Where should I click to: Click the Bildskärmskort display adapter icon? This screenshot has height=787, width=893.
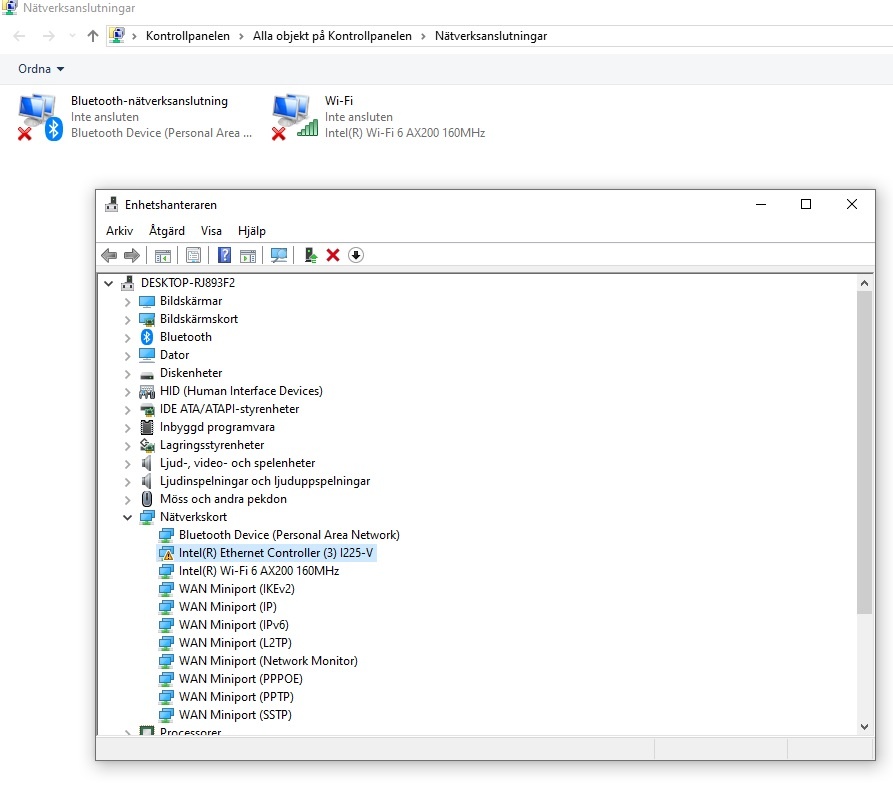pyautogui.click(x=147, y=319)
